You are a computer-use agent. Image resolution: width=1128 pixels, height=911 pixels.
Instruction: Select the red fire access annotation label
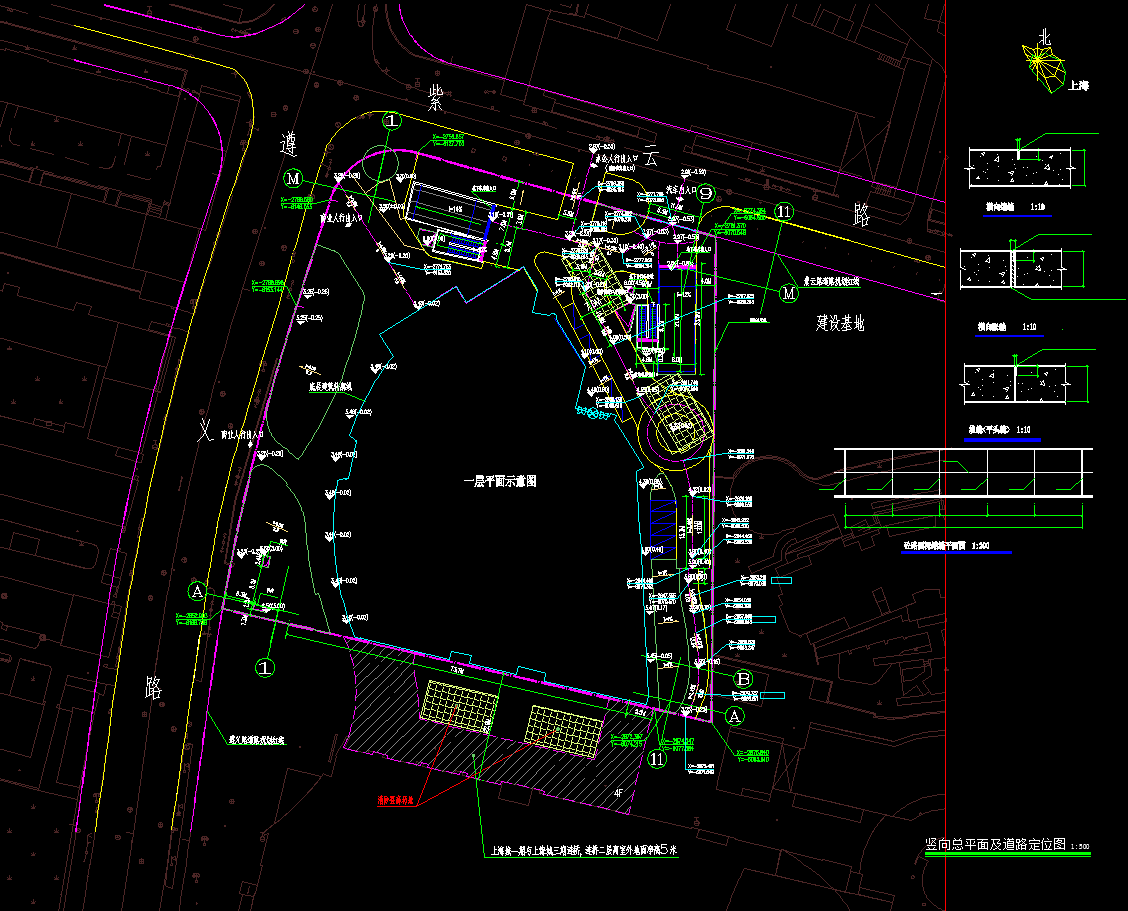coord(396,800)
